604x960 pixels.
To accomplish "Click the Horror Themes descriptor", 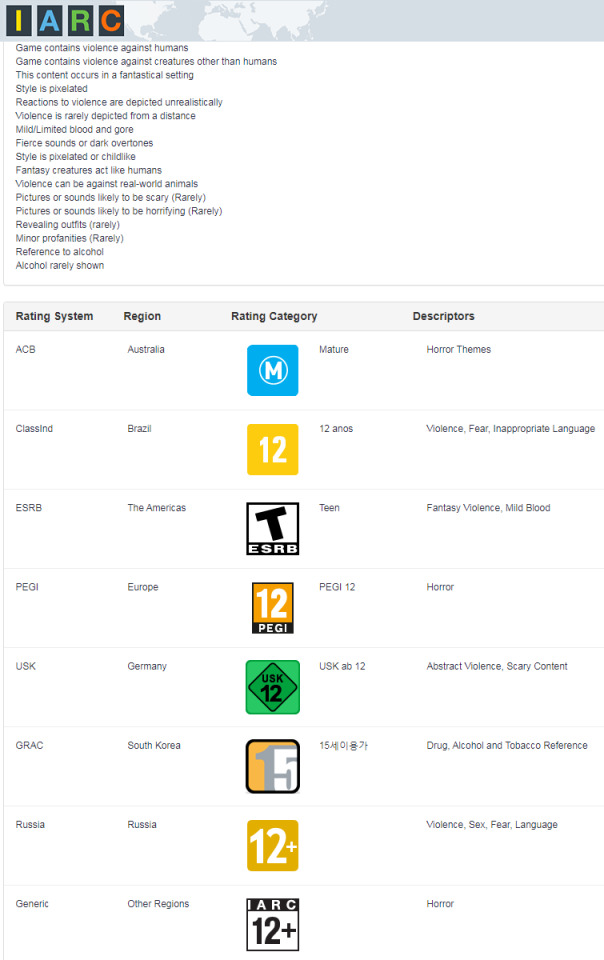I will (x=458, y=349).
